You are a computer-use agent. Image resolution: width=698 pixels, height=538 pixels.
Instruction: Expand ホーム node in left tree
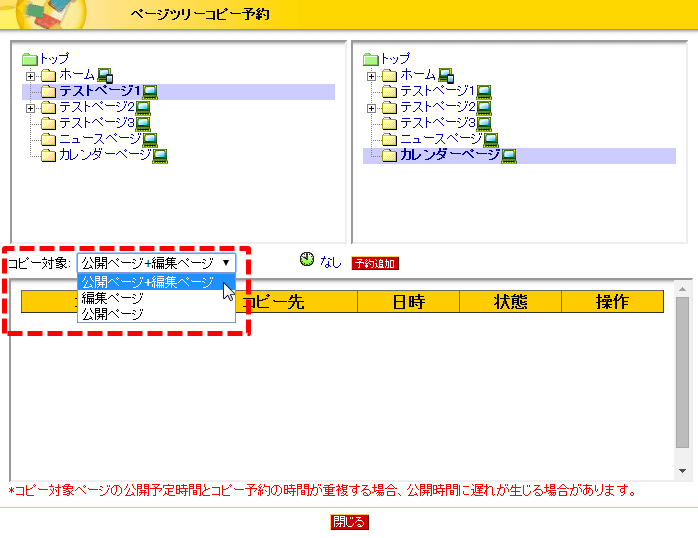[x=30, y=77]
